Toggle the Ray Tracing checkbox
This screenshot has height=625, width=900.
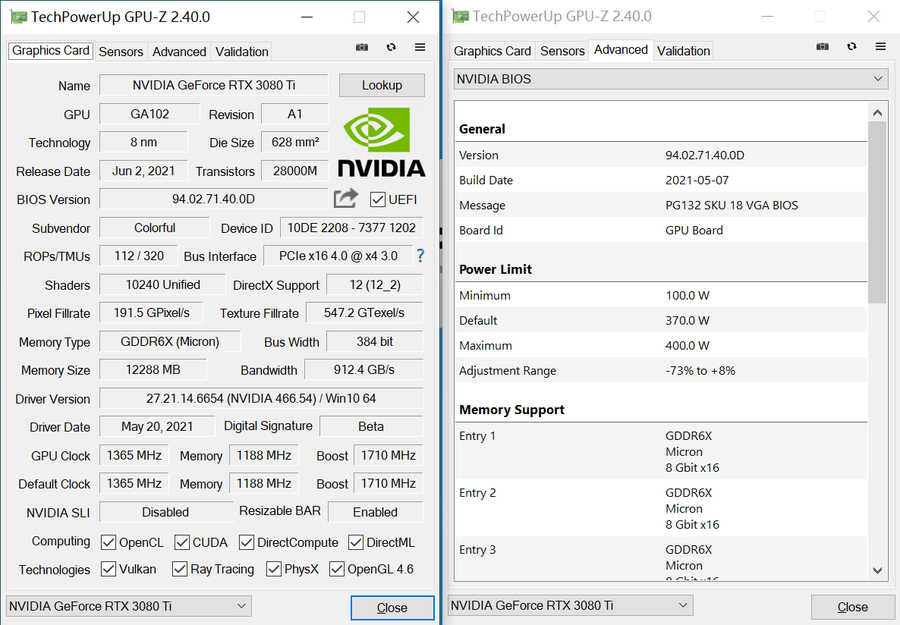point(180,569)
